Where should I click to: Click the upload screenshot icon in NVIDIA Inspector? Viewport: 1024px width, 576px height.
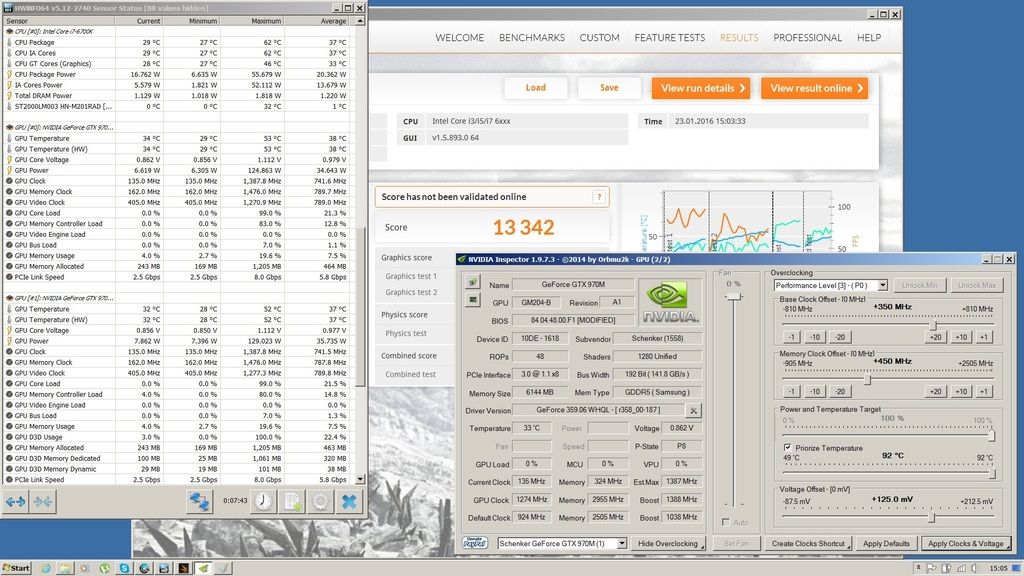tap(472, 281)
